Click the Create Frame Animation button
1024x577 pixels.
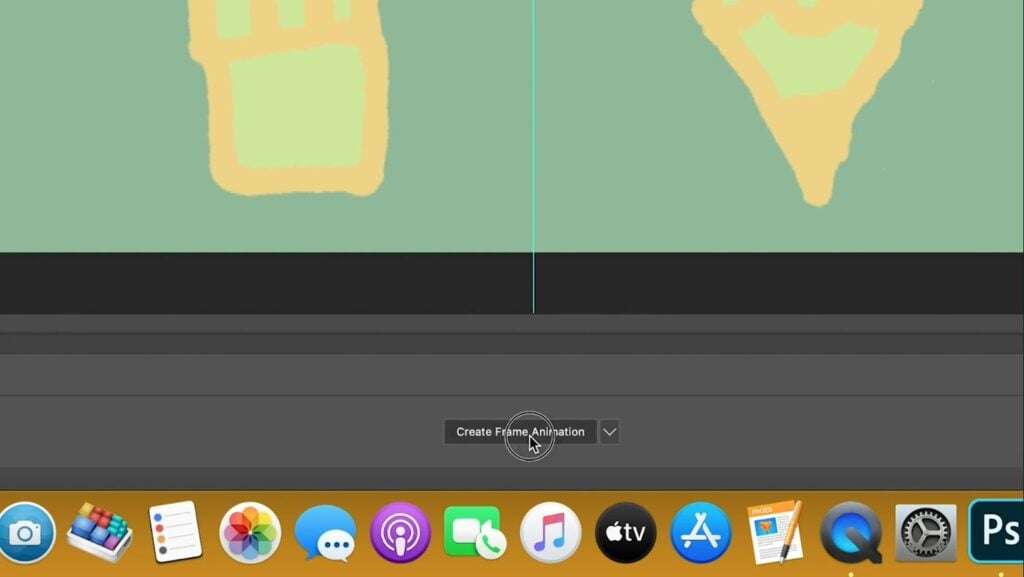[520, 432]
